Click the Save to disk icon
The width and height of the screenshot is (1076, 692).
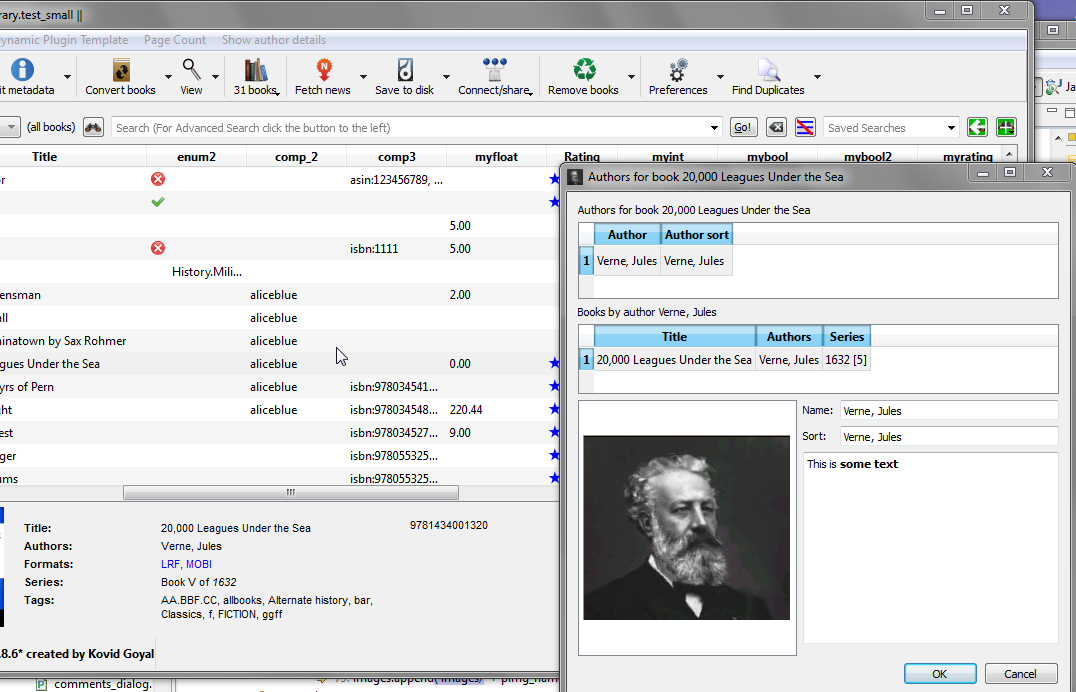click(405, 70)
